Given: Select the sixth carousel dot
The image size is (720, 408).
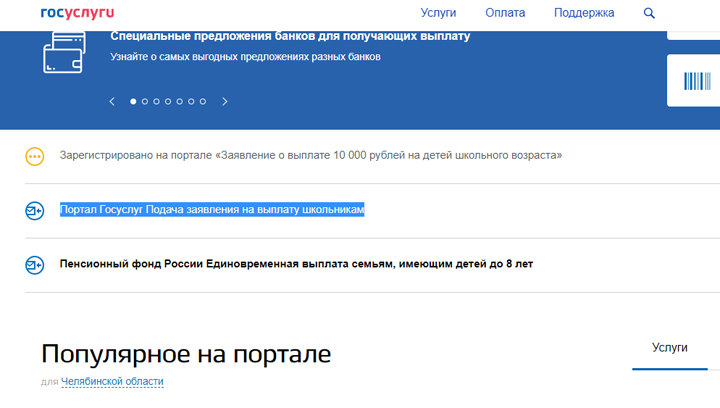Looking at the screenshot, I should pyautogui.click(x=191, y=101).
